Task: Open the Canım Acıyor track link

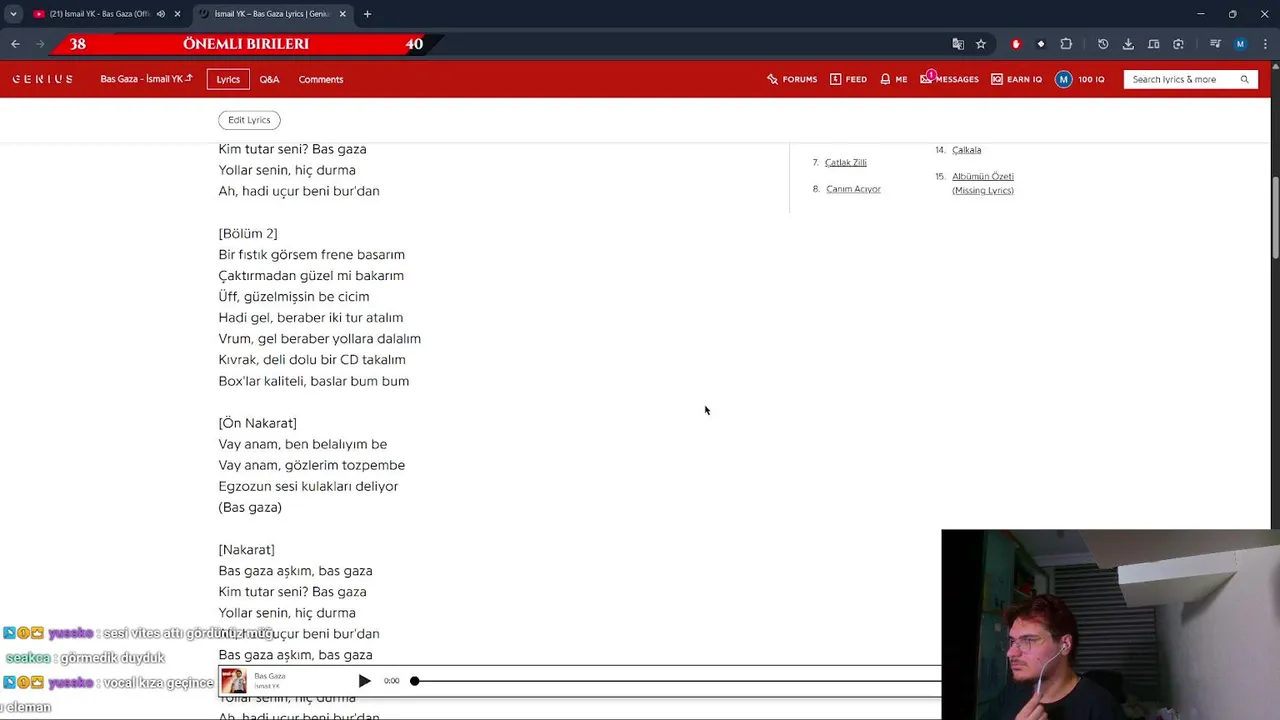Action: click(853, 189)
